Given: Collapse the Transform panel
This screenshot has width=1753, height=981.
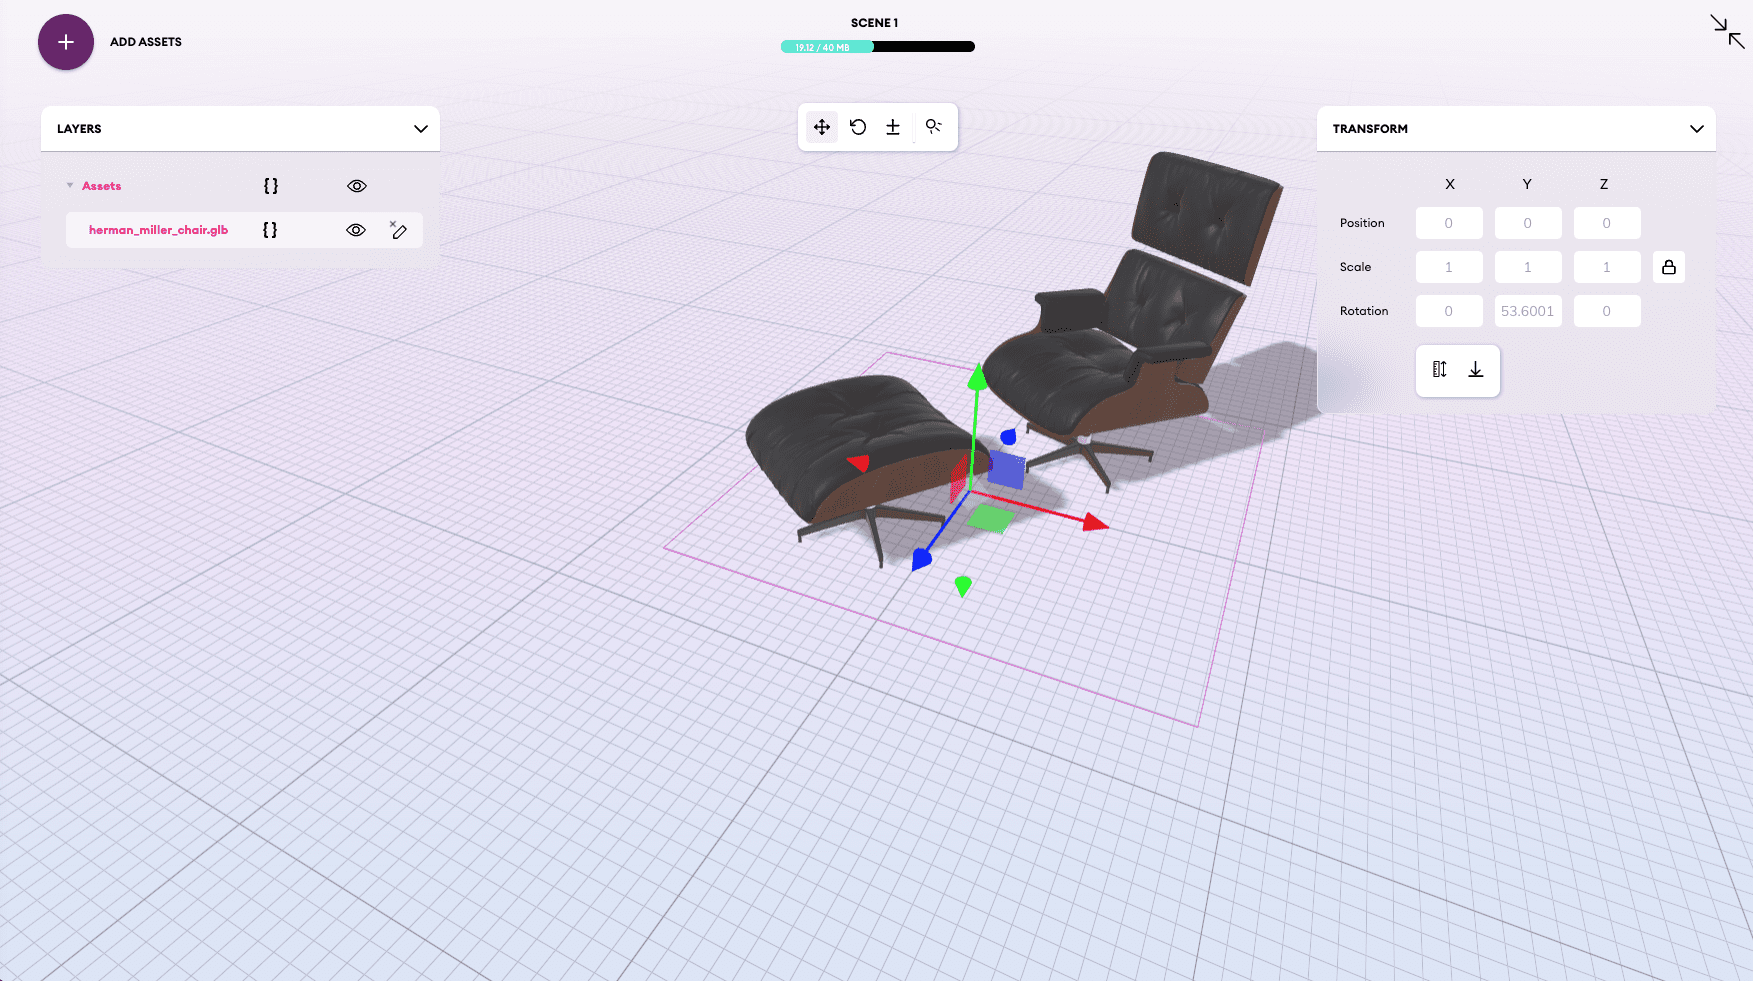Looking at the screenshot, I should 1697,129.
